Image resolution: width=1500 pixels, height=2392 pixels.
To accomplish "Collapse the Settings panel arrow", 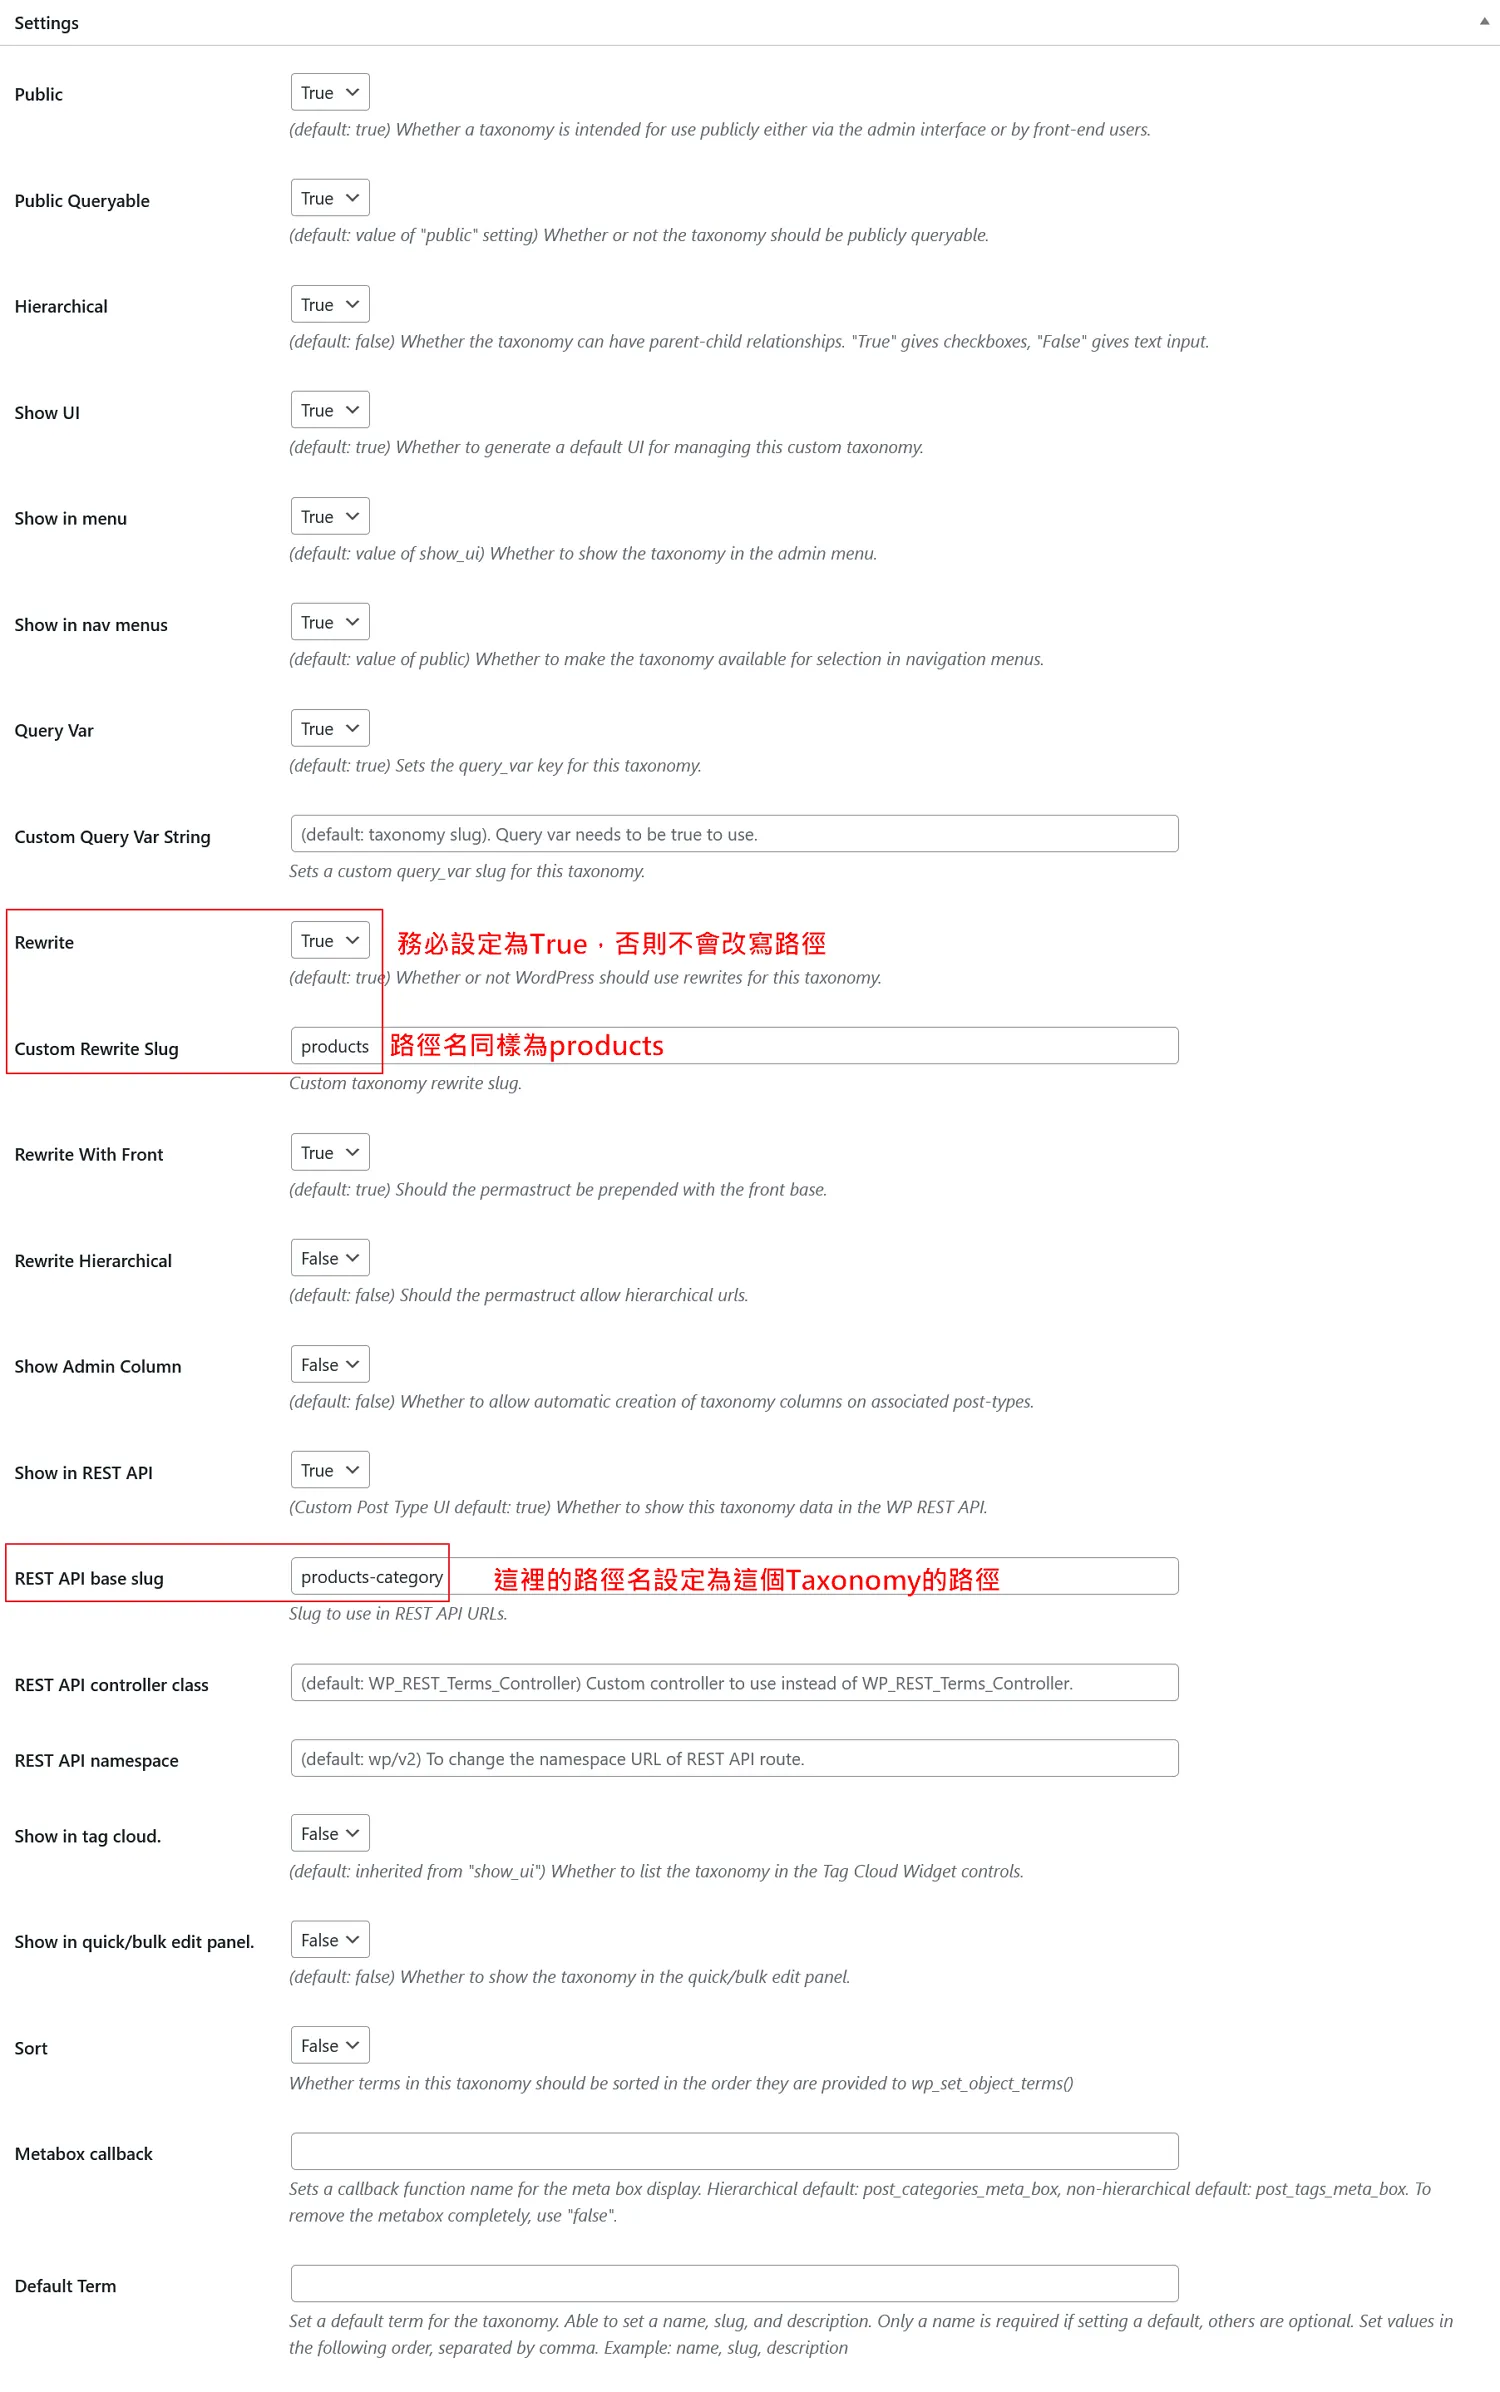I will tap(1484, 22).
